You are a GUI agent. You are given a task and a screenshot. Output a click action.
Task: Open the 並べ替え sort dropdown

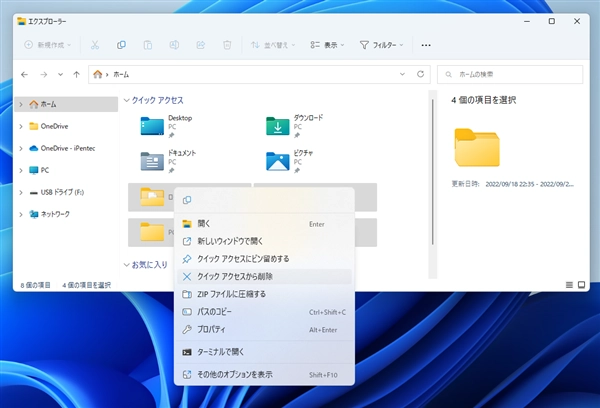(x=273, y=45)
